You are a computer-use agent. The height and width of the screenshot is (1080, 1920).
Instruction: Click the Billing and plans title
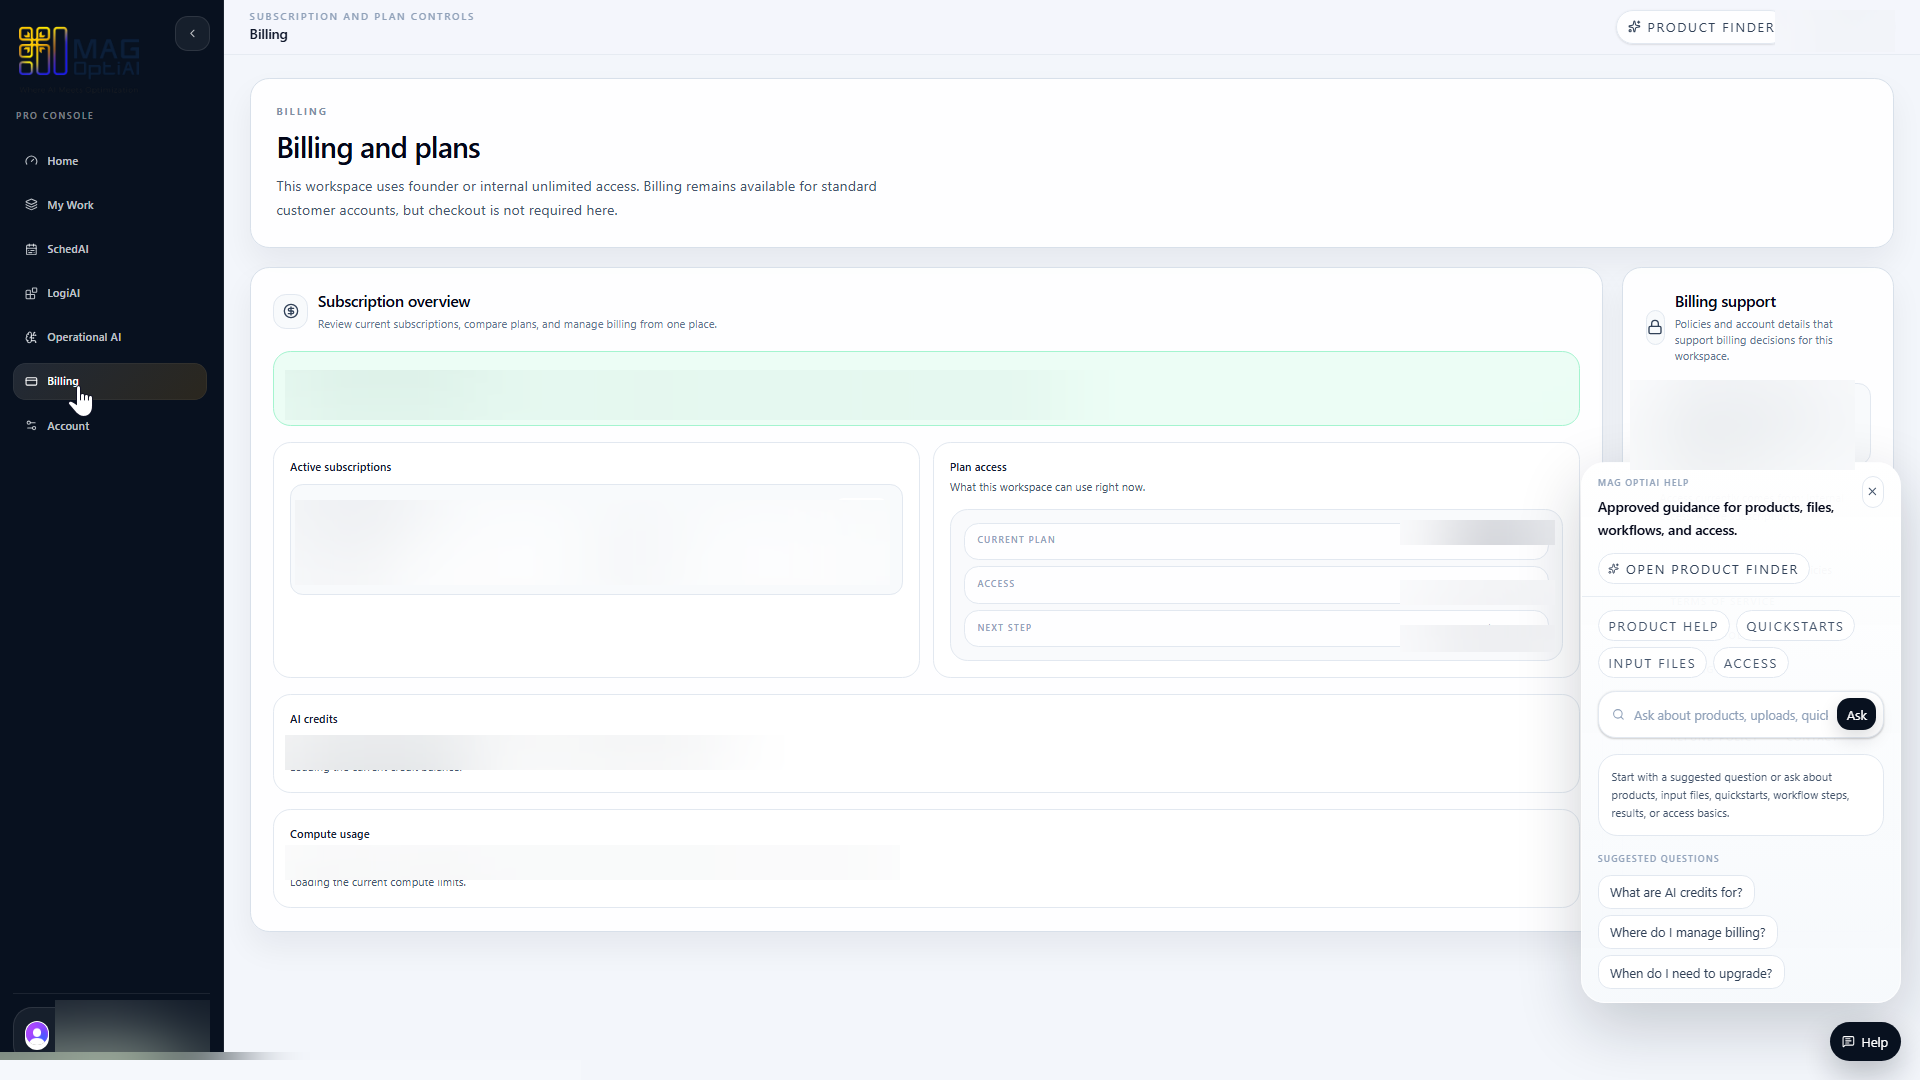coord(378,148)
